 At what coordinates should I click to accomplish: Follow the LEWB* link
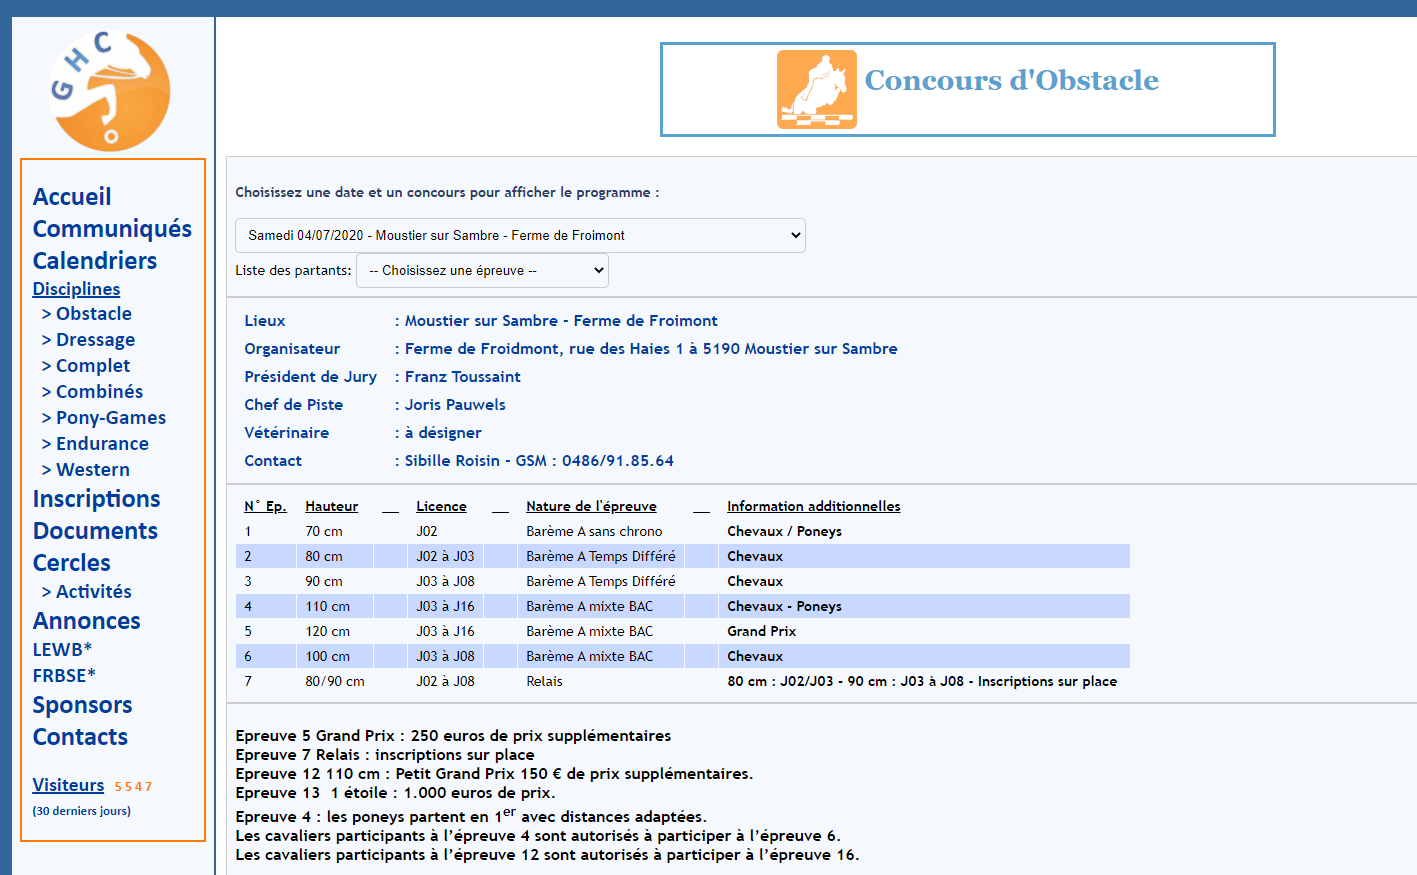tap(62, 650)
